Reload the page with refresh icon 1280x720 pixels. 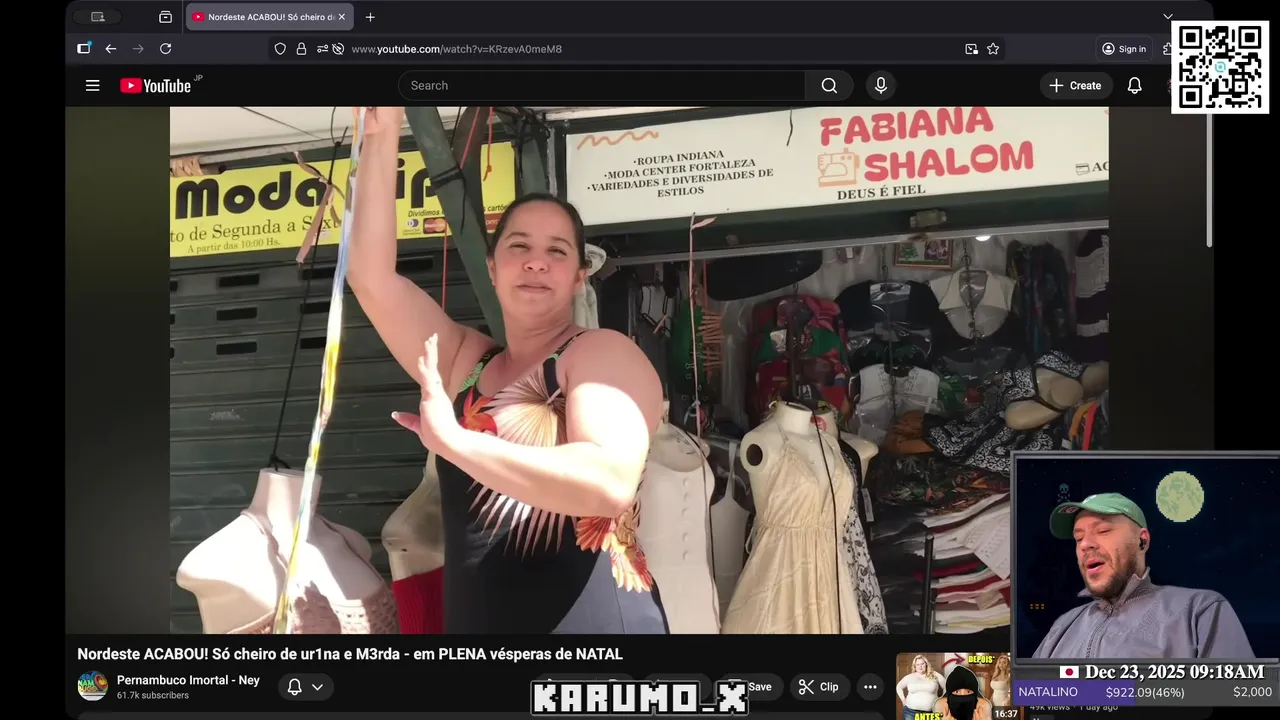(165, 49)
